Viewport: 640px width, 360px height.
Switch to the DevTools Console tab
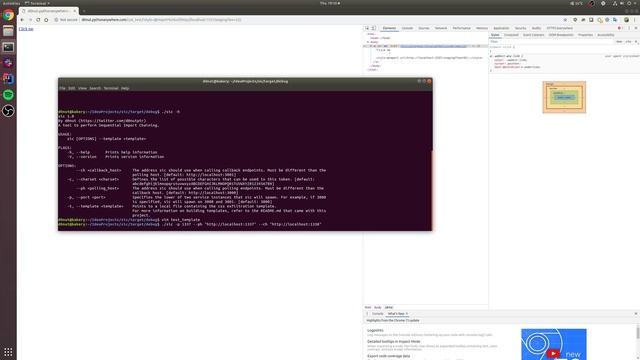(x=407, y=28)
